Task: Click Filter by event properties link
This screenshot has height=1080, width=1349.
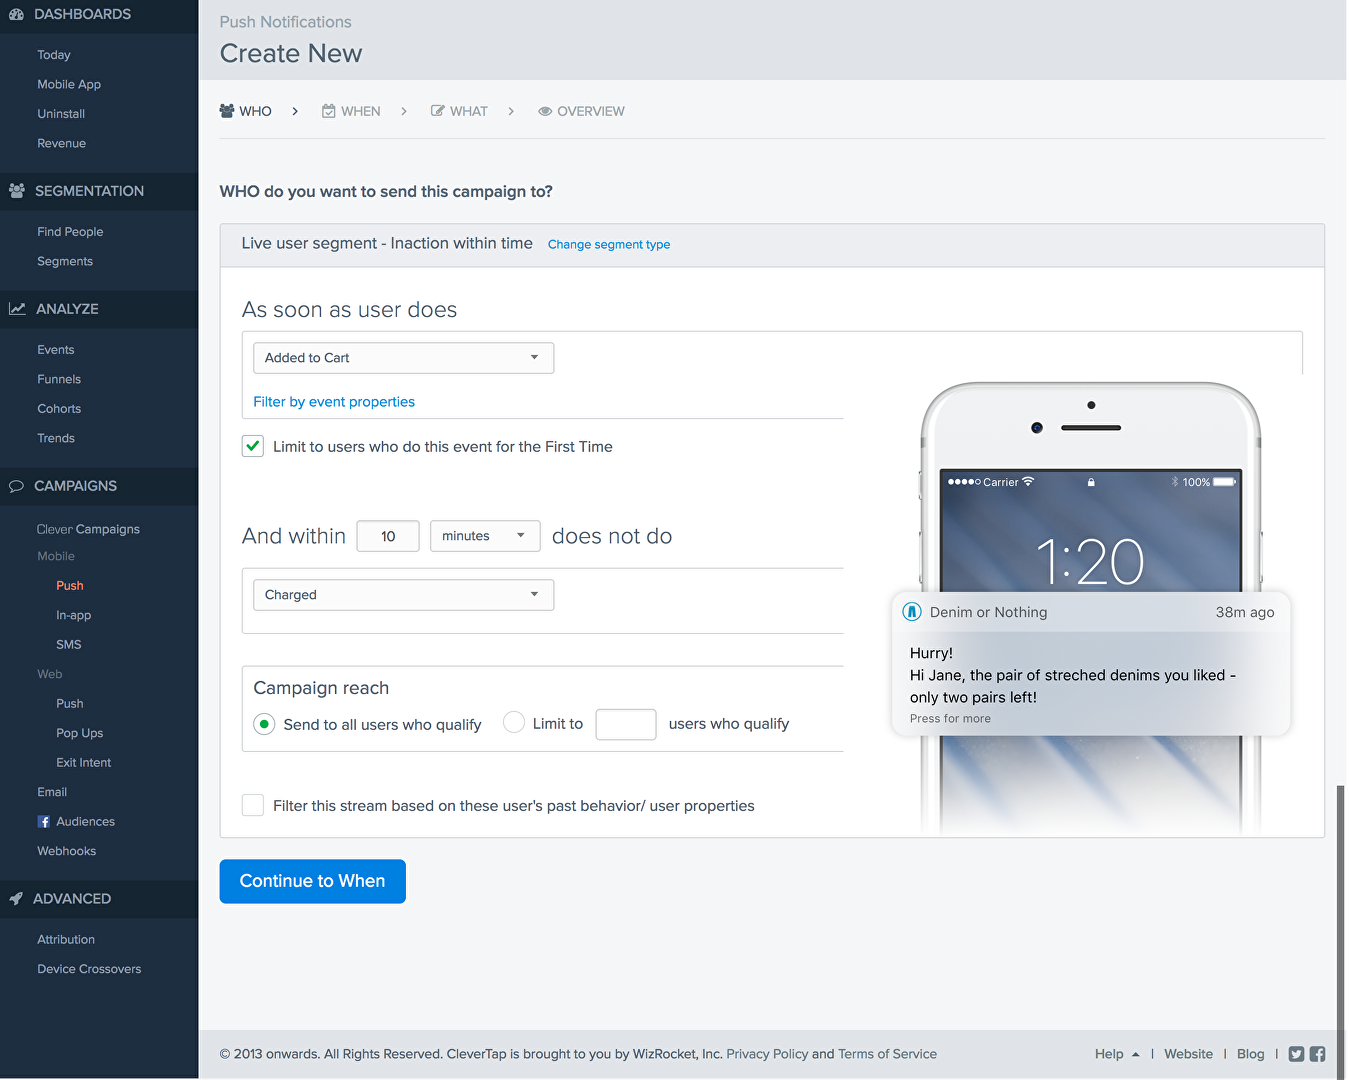Action: coord(334,402)
